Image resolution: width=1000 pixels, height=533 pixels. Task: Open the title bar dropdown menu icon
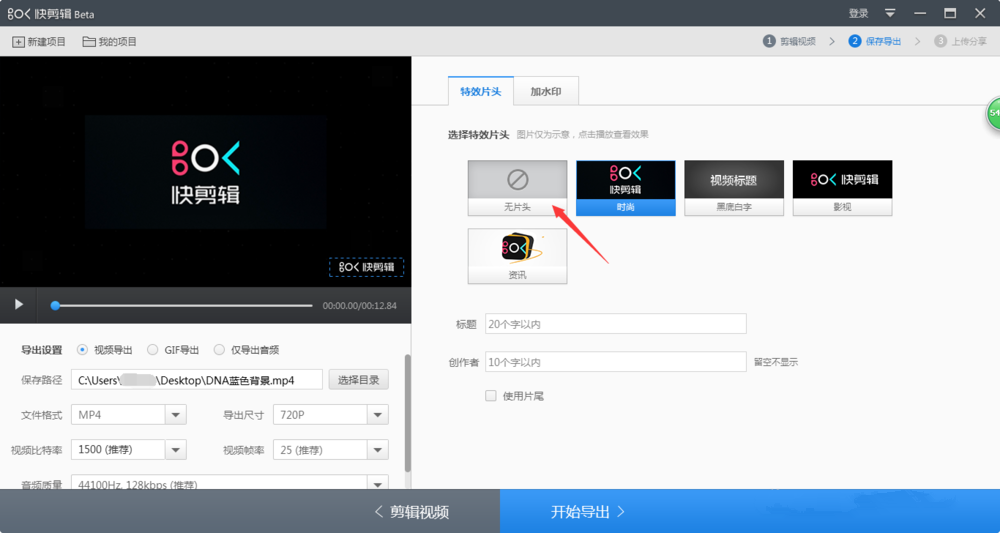click(890, 13)
